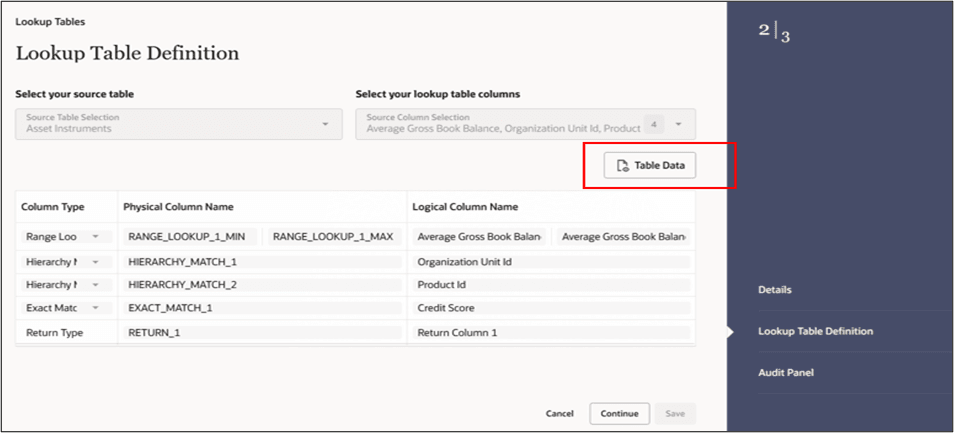Edit the Return Column 1 logical name
The image size is (954, 433).
pyautogui.click(x=551, y=333)
